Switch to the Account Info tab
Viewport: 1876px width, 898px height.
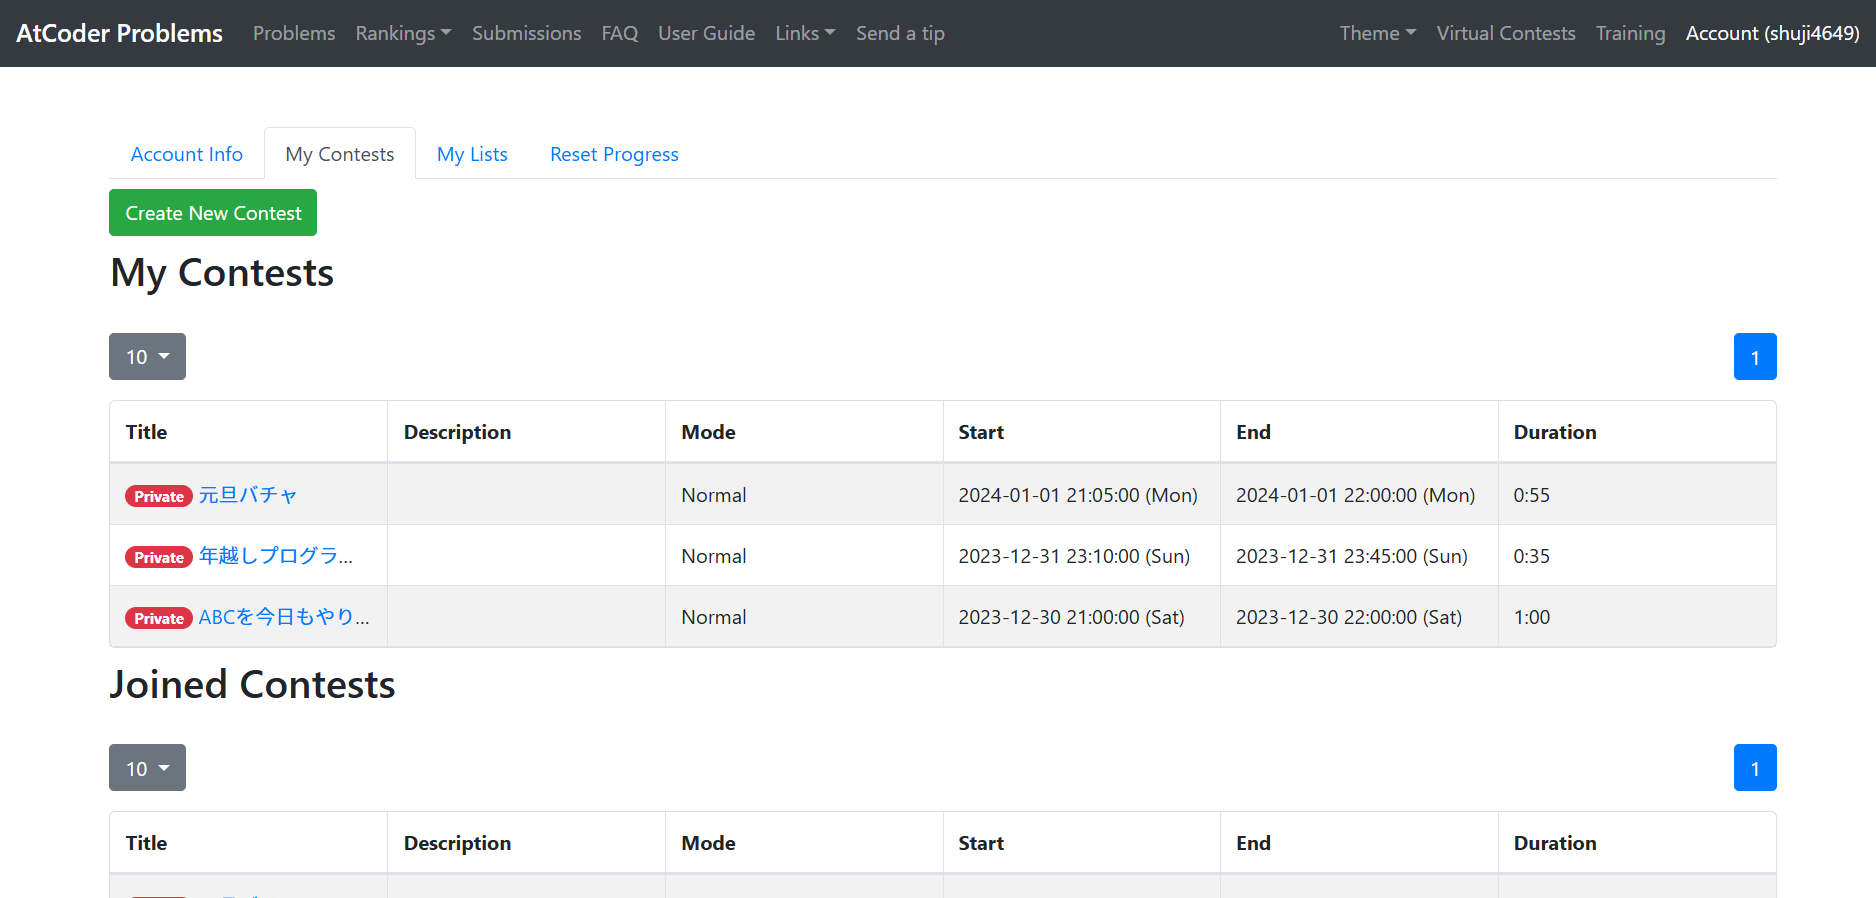187,154
